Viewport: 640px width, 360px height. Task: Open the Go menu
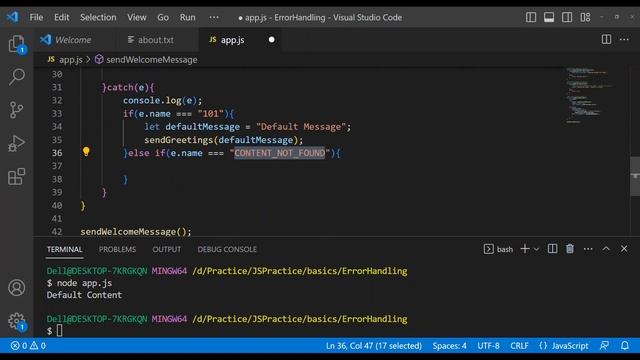click(x=163, y=17)
